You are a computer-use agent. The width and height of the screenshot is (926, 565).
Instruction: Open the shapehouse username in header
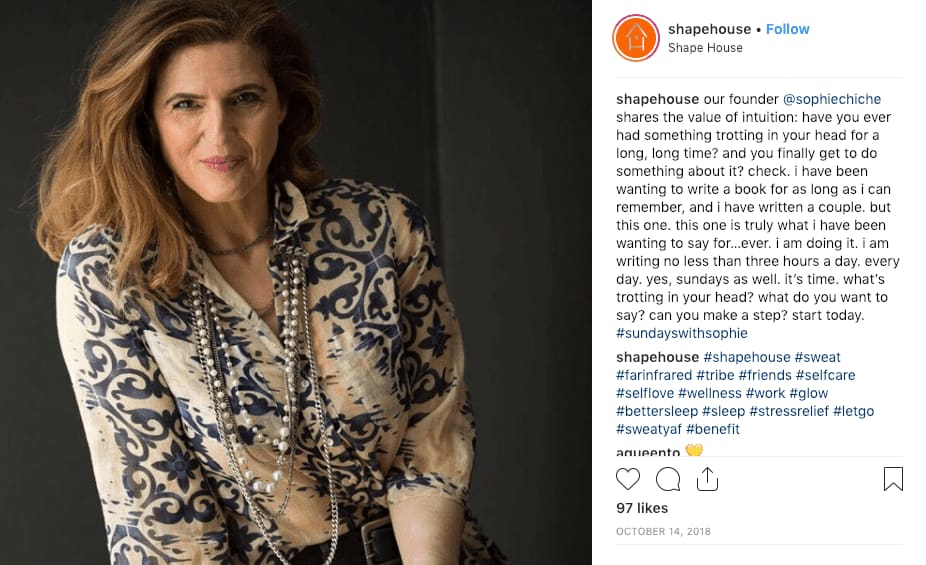pos(709,29)
